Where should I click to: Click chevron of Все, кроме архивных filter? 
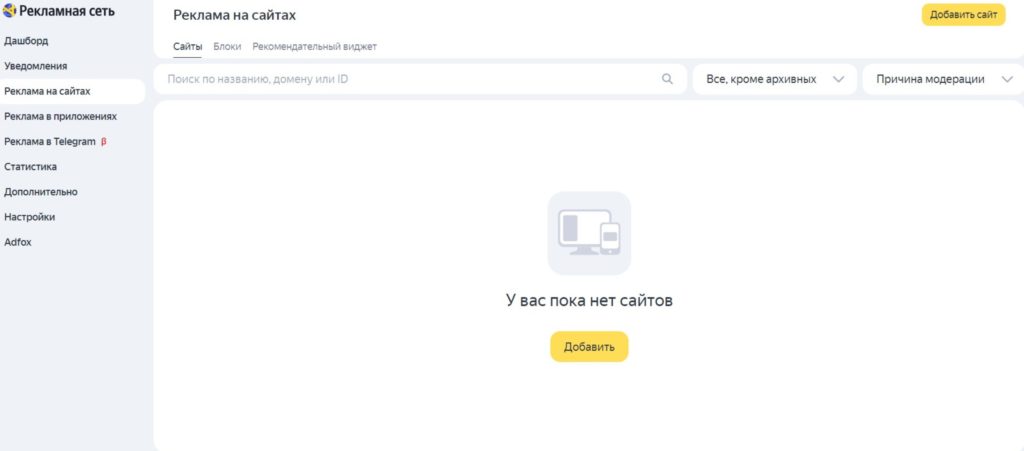click(839, 80)
